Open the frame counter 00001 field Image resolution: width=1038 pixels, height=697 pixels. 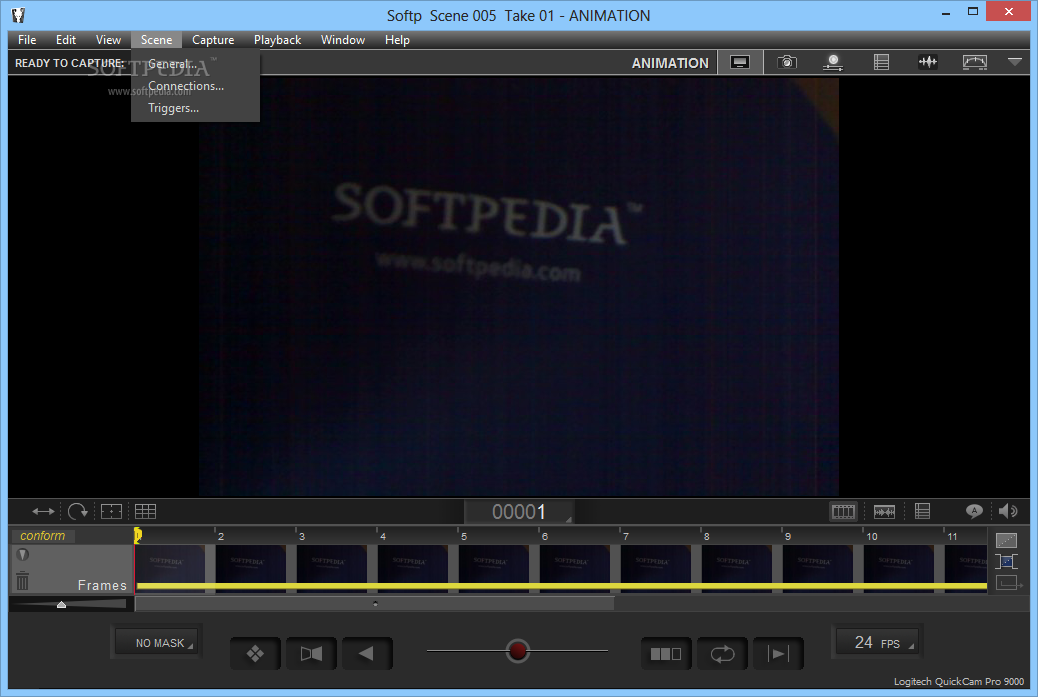(518, 512)
